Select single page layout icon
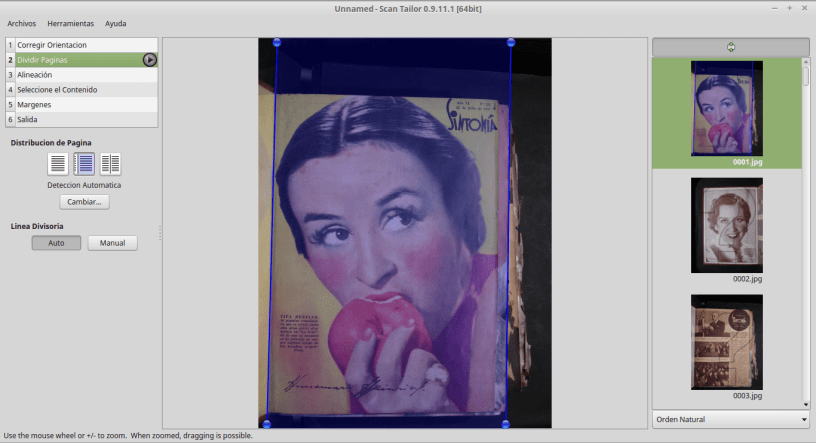Screen dimensions: 816x443 click(x=59, y=164)
